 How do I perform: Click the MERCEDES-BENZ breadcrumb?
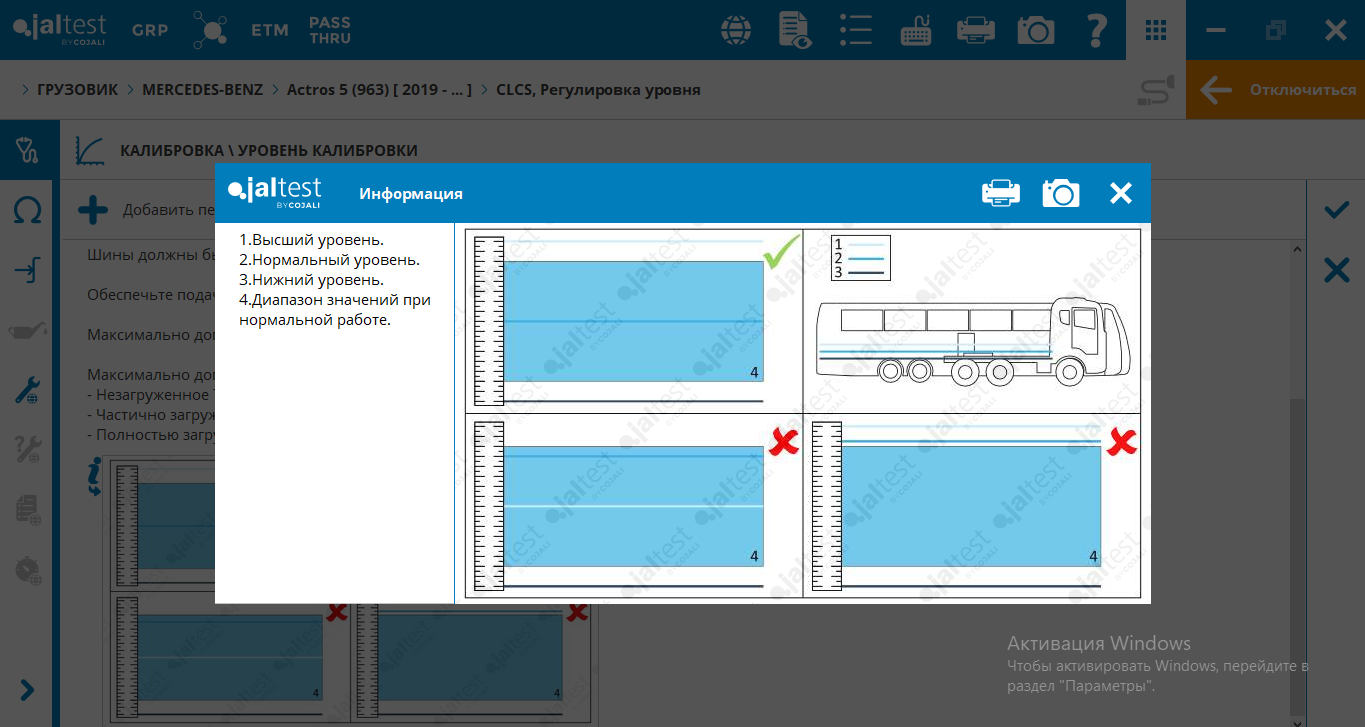[203, 90]
